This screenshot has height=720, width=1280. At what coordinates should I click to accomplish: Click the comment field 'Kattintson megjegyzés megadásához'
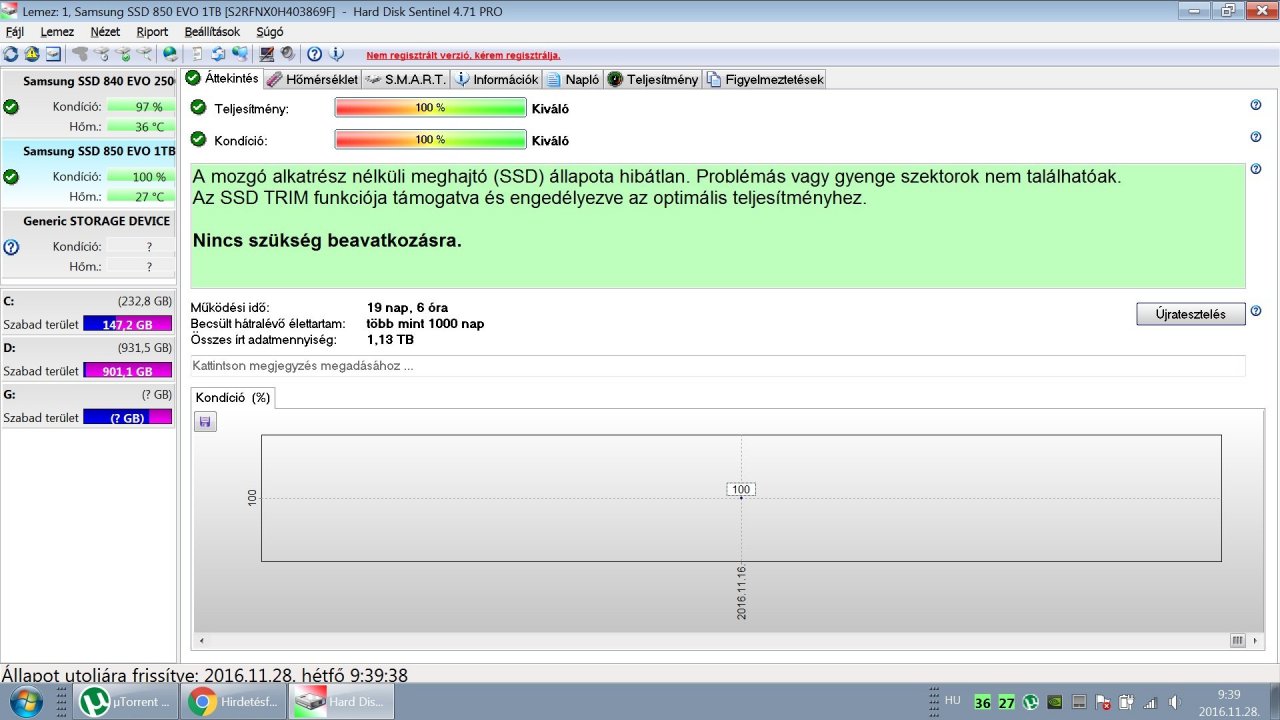718,366
